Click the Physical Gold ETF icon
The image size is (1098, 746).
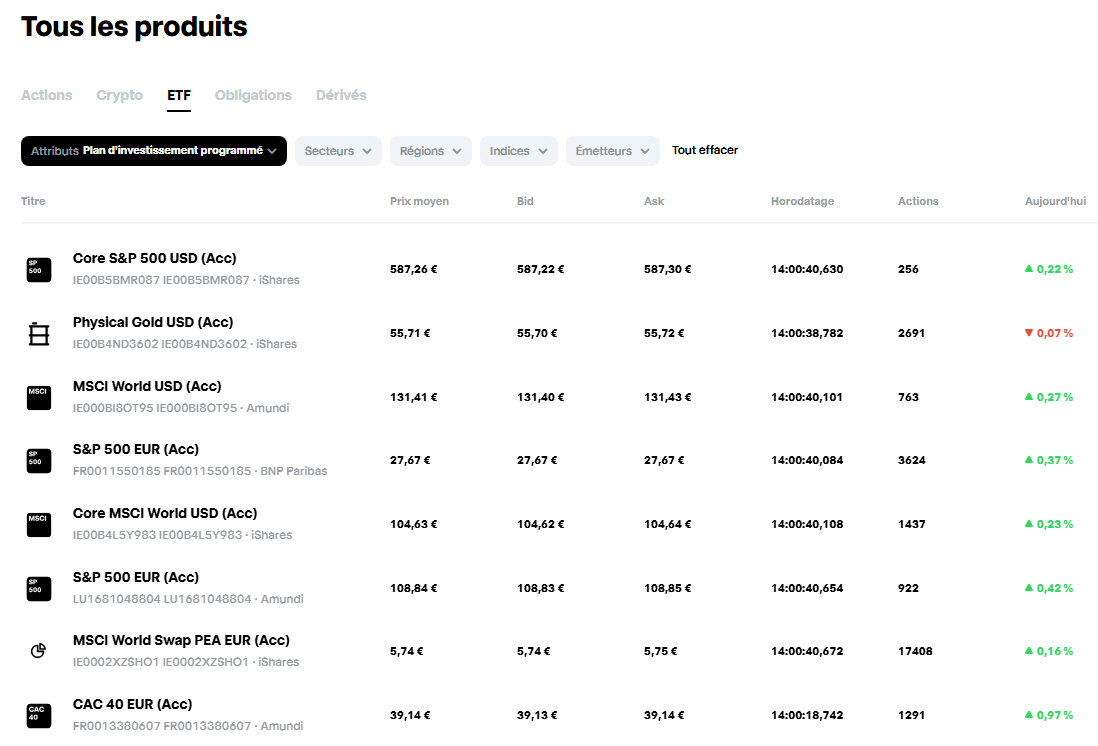pyautogui.click(x=38, y=333)
